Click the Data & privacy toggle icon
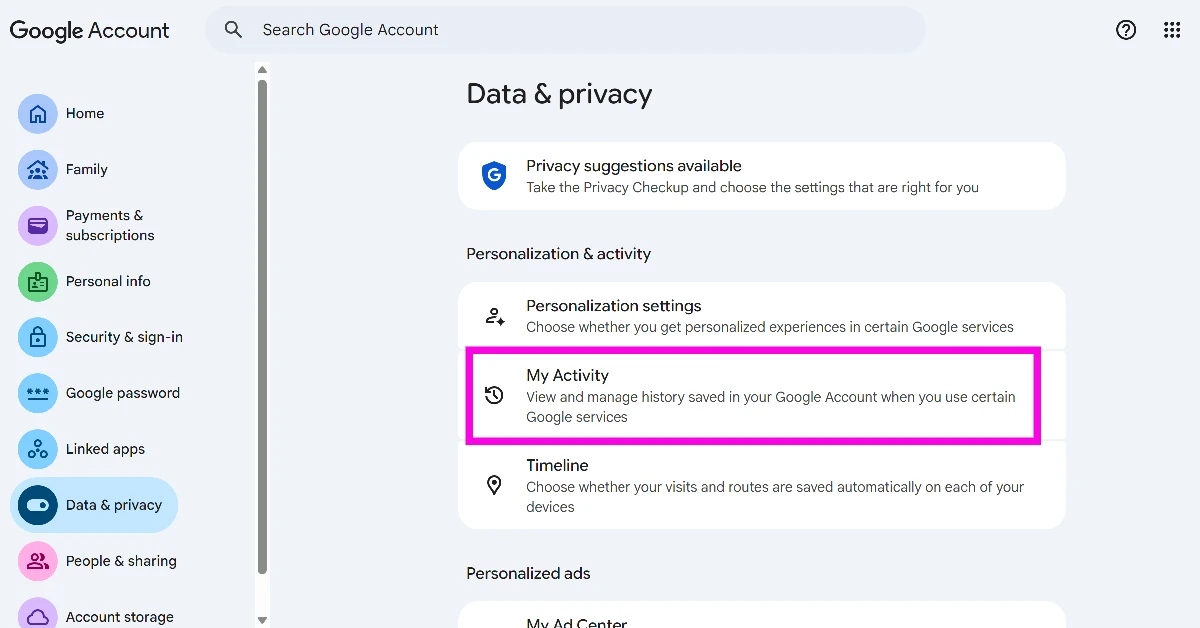 (x=38, y=505)
